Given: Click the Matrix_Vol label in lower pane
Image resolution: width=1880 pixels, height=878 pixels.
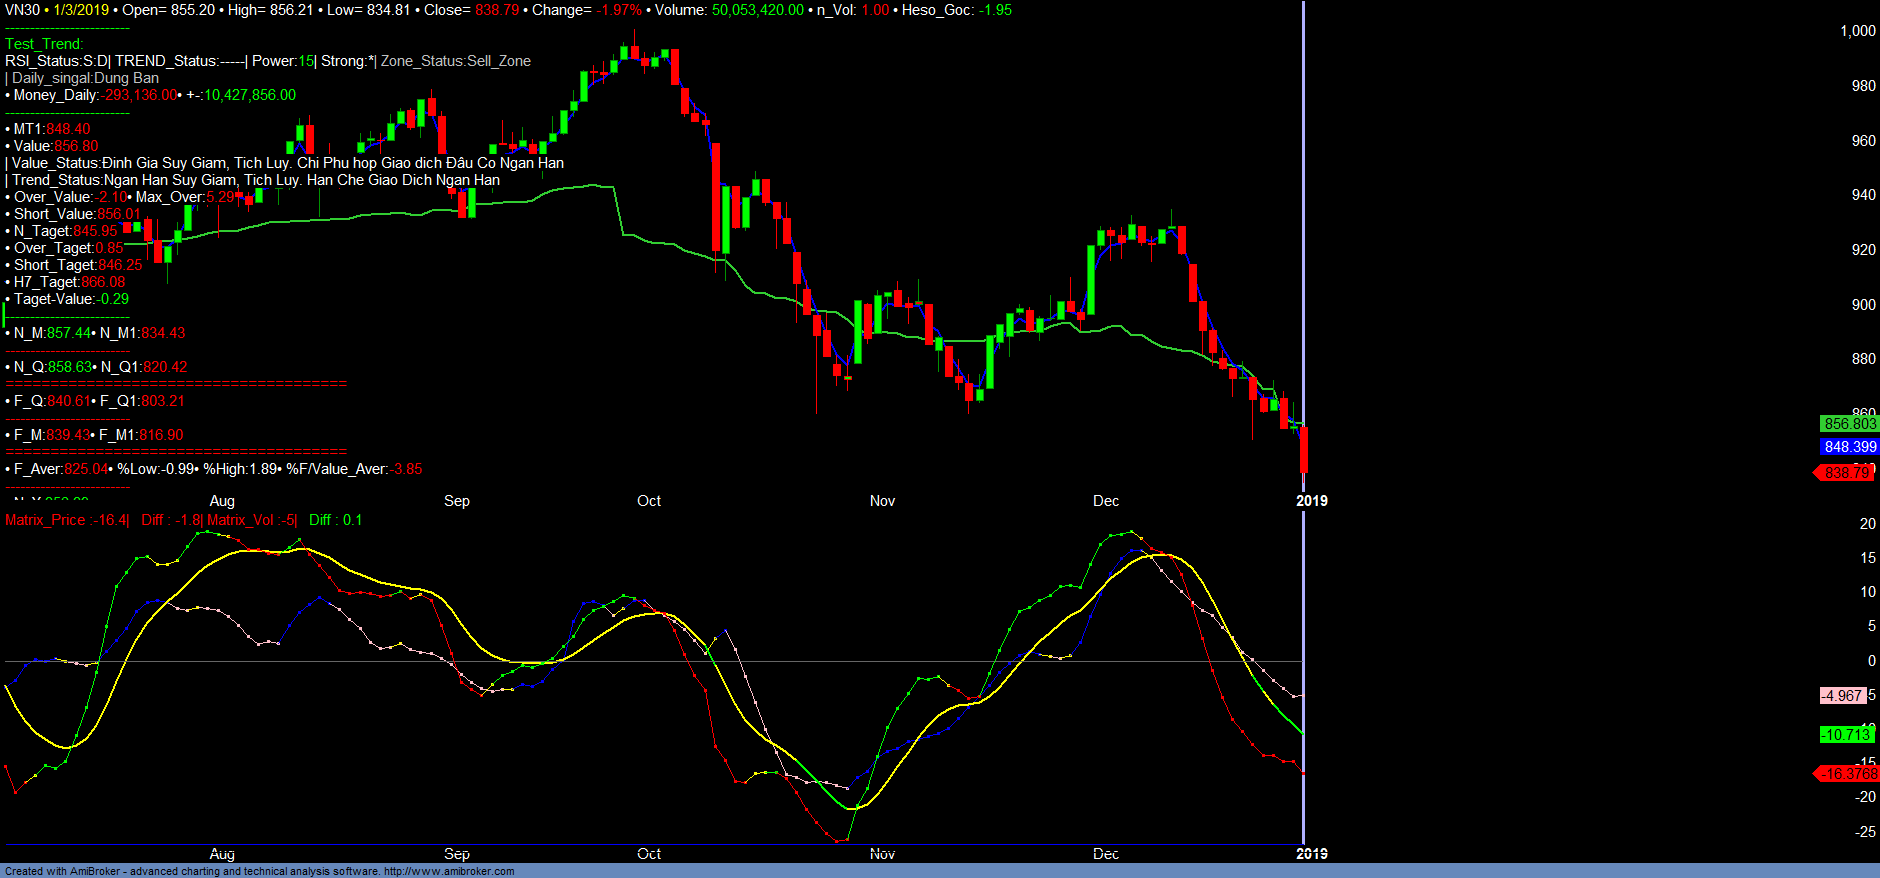Looking at the screenshot, I should click(240, 520).
